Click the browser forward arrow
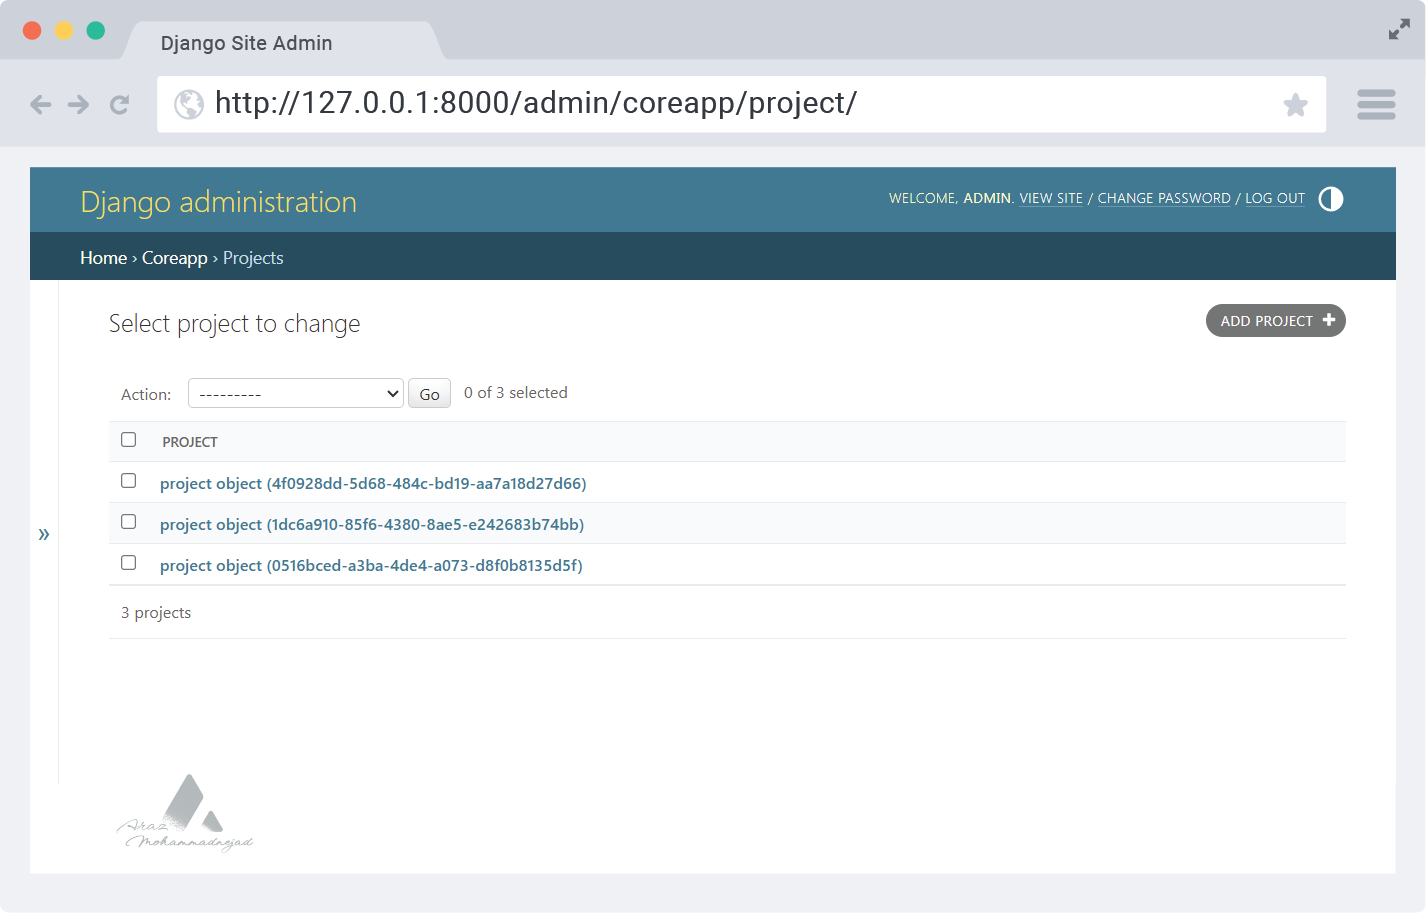The image size is (1426, 913). (x=78, y=104)
